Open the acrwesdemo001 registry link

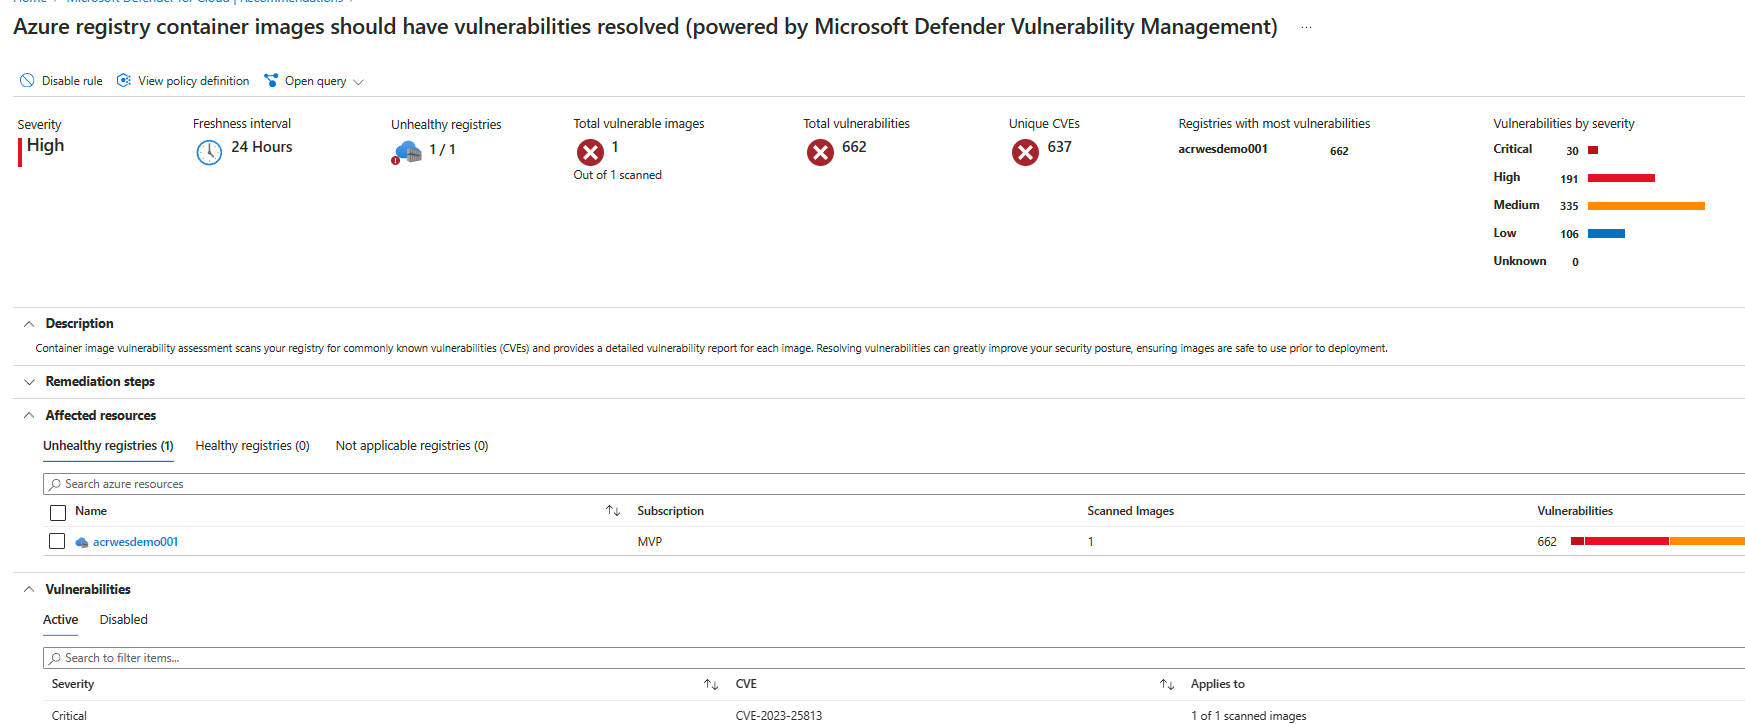pyautogui.click(x=135, y=542)
